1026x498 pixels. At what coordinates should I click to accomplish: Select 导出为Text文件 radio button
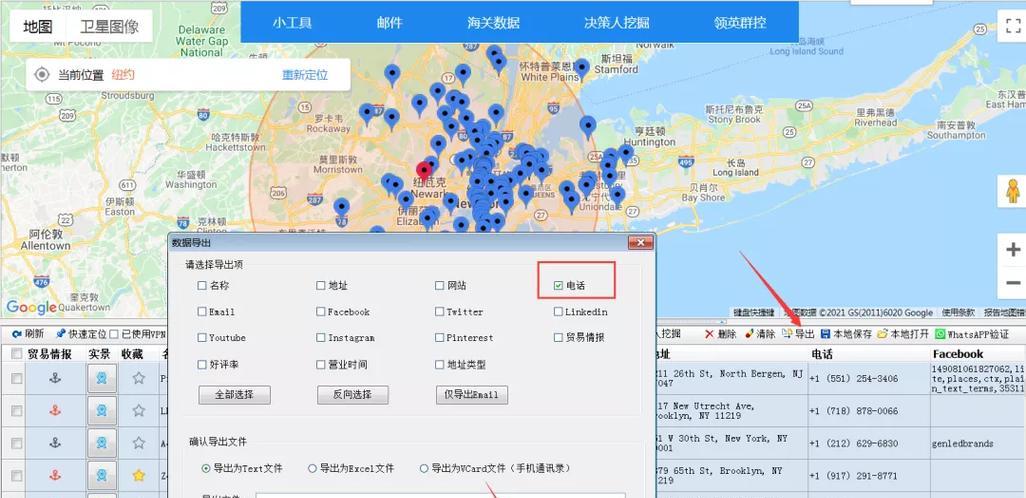click(206, 469)
